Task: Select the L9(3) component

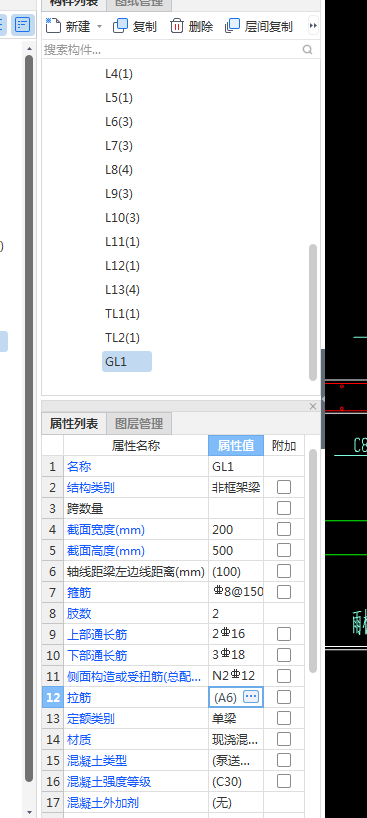Action: click(x=119, y=194)
